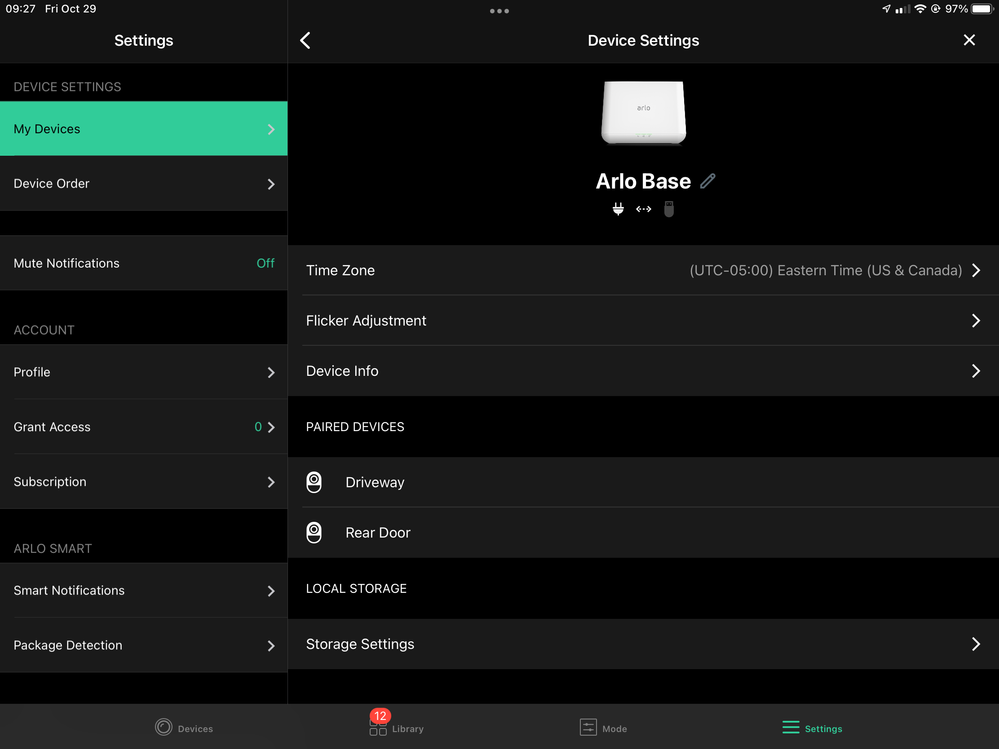This screenshot has width=999, height=749.
Task: Open the Library tab
Action: point(396,728)
